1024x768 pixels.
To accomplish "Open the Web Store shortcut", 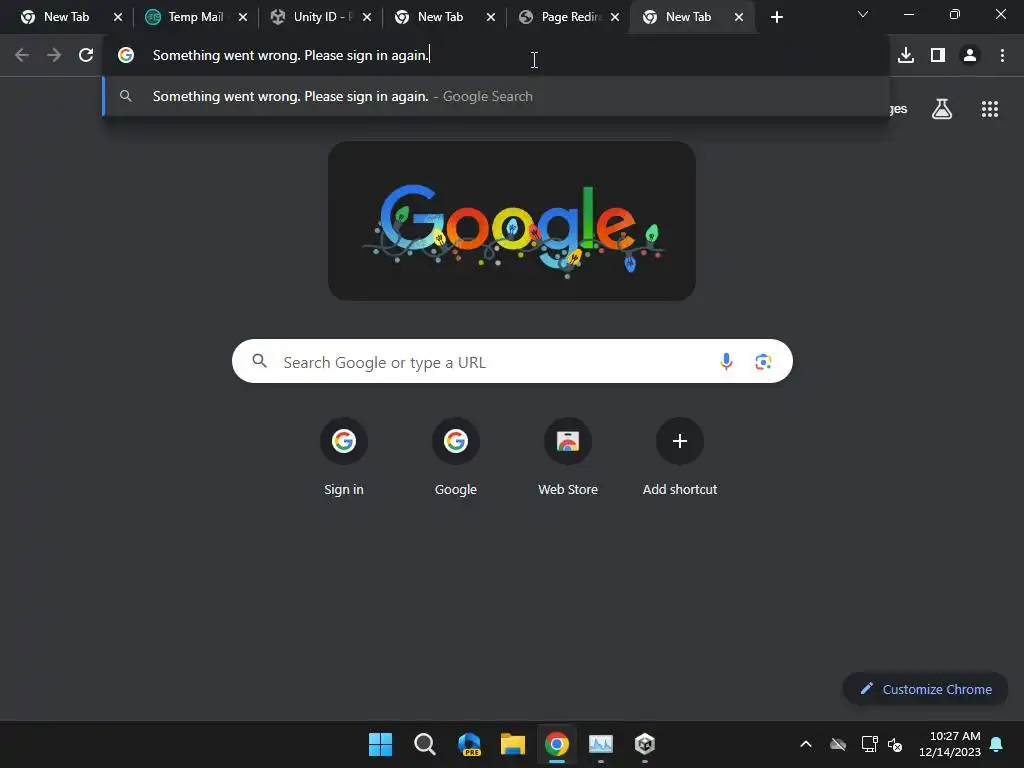I will click(568, 457).
